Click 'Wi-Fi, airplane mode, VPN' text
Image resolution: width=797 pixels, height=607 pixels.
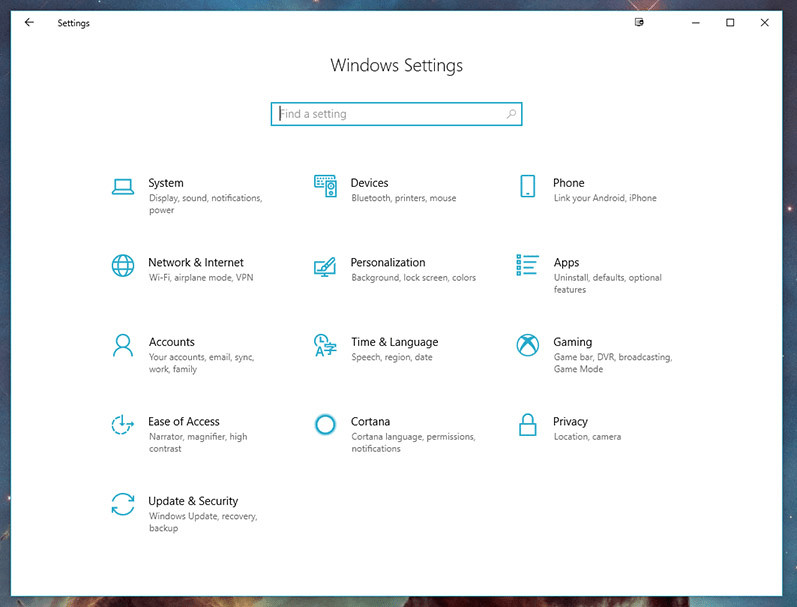201,278
